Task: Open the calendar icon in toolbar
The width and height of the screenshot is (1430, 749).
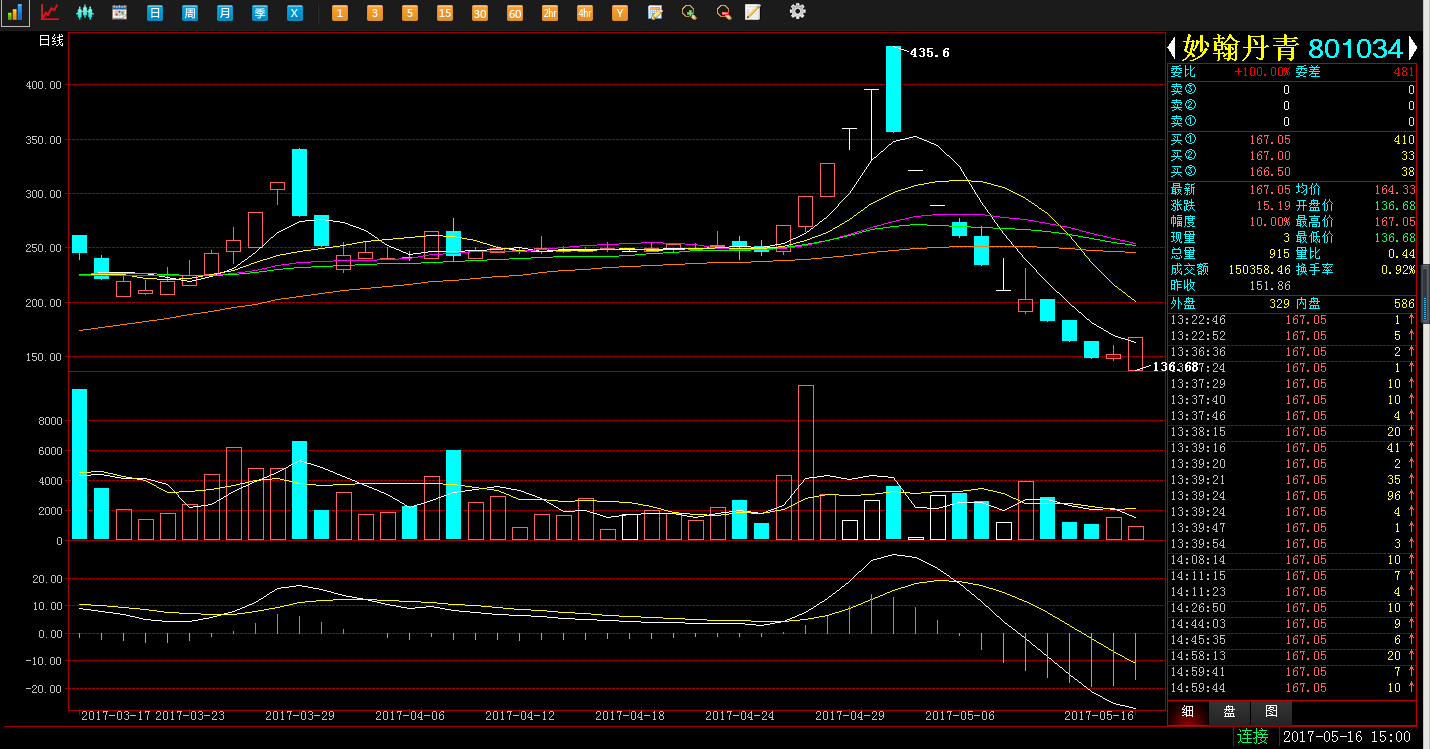Action: click(x=119, y=13)
